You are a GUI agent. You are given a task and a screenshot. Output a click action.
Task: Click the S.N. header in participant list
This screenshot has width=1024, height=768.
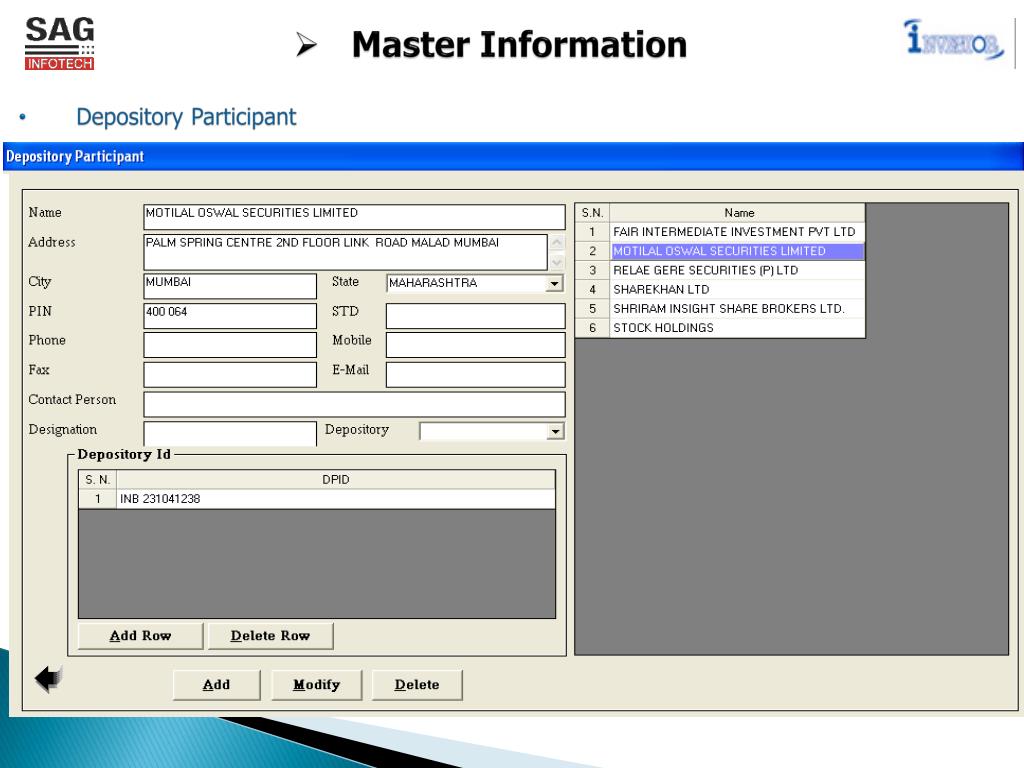click(592, 213)
